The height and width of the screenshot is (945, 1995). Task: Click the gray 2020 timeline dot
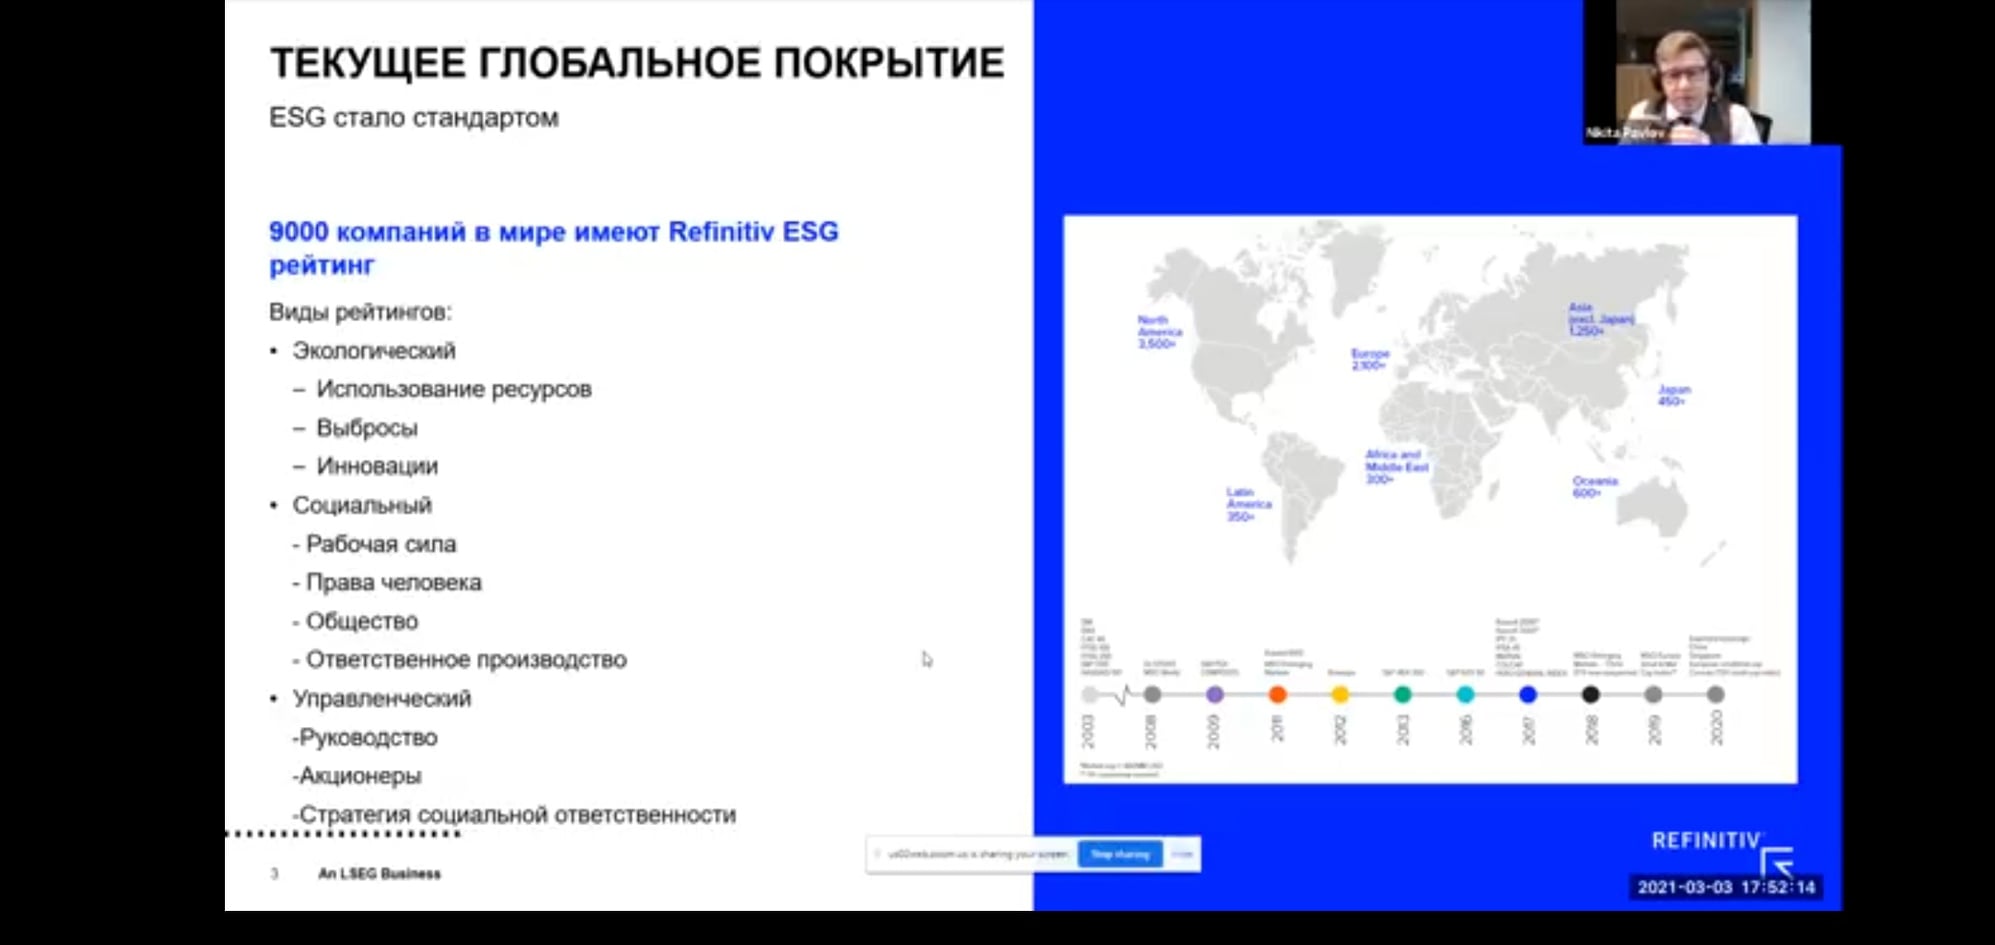pyautogui.click(x=1715, y=694)
